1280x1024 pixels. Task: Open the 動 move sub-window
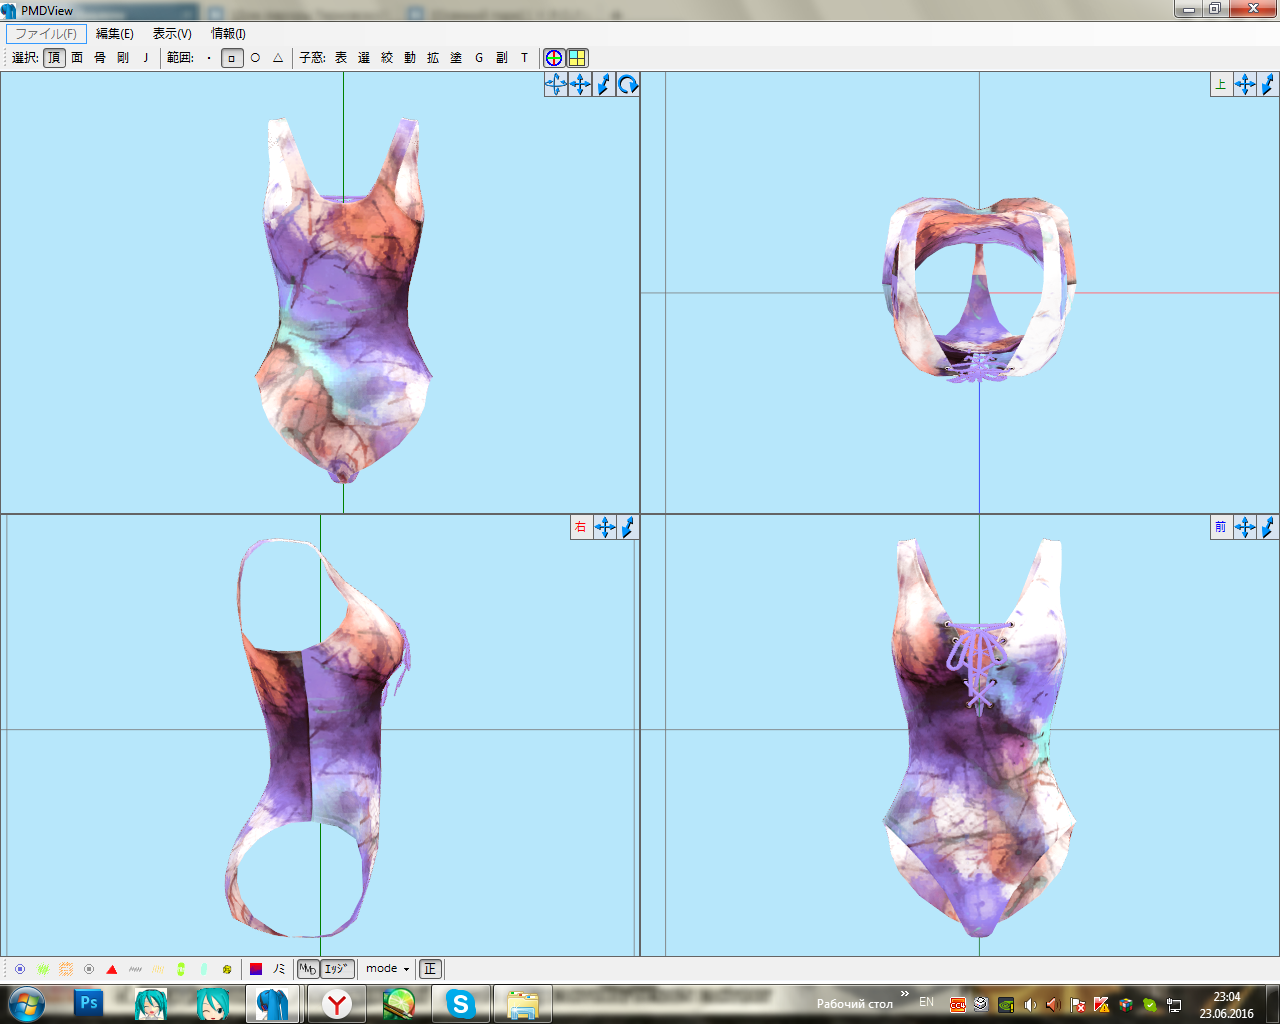410,58
